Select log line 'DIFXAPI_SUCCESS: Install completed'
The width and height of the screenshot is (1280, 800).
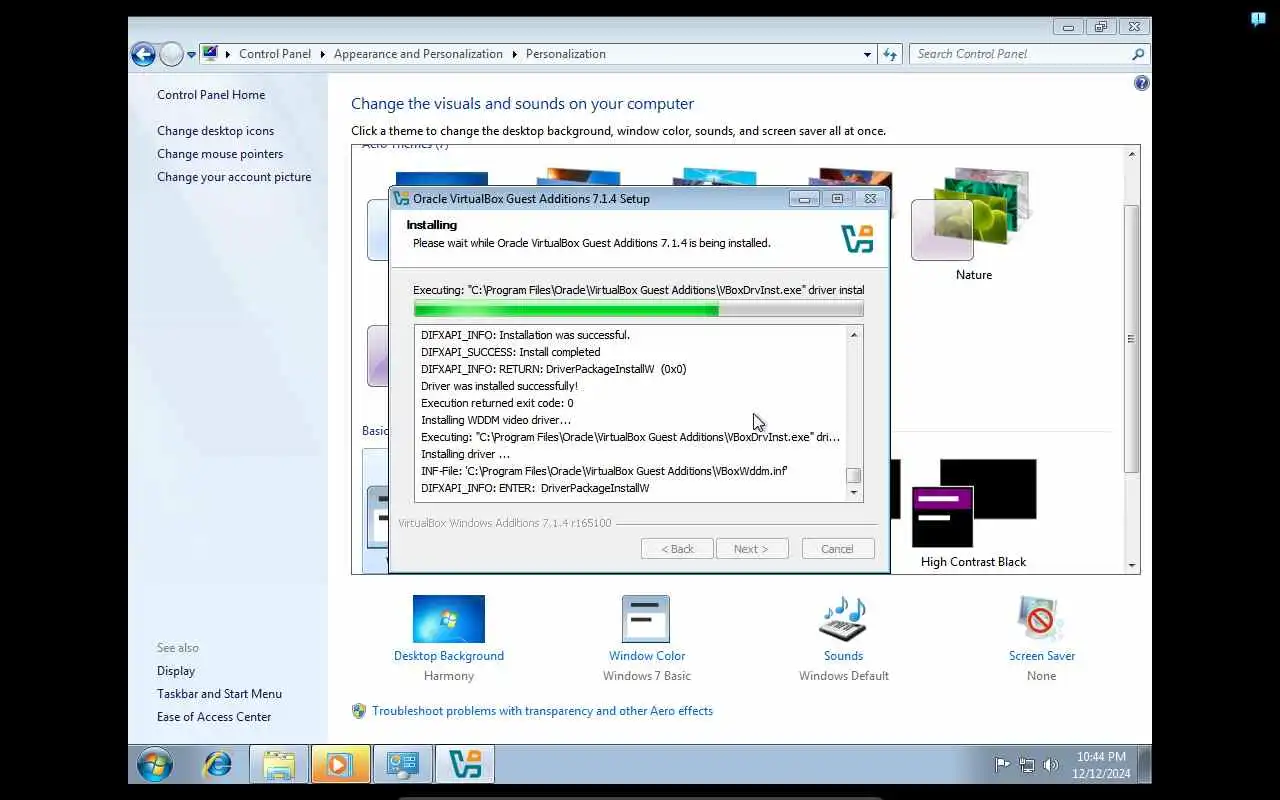tap(511, 352)
